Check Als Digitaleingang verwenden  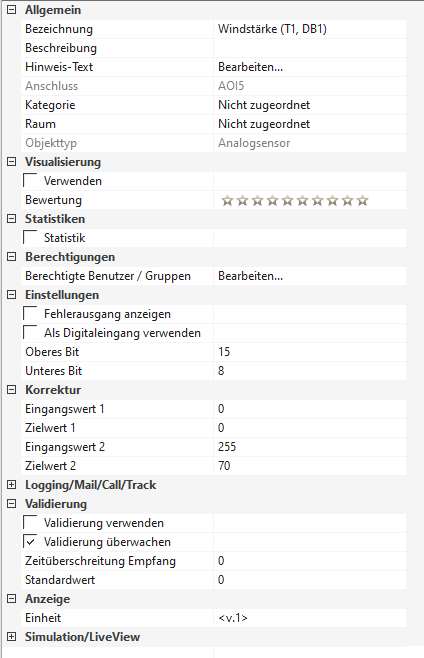tap(30, 332)
